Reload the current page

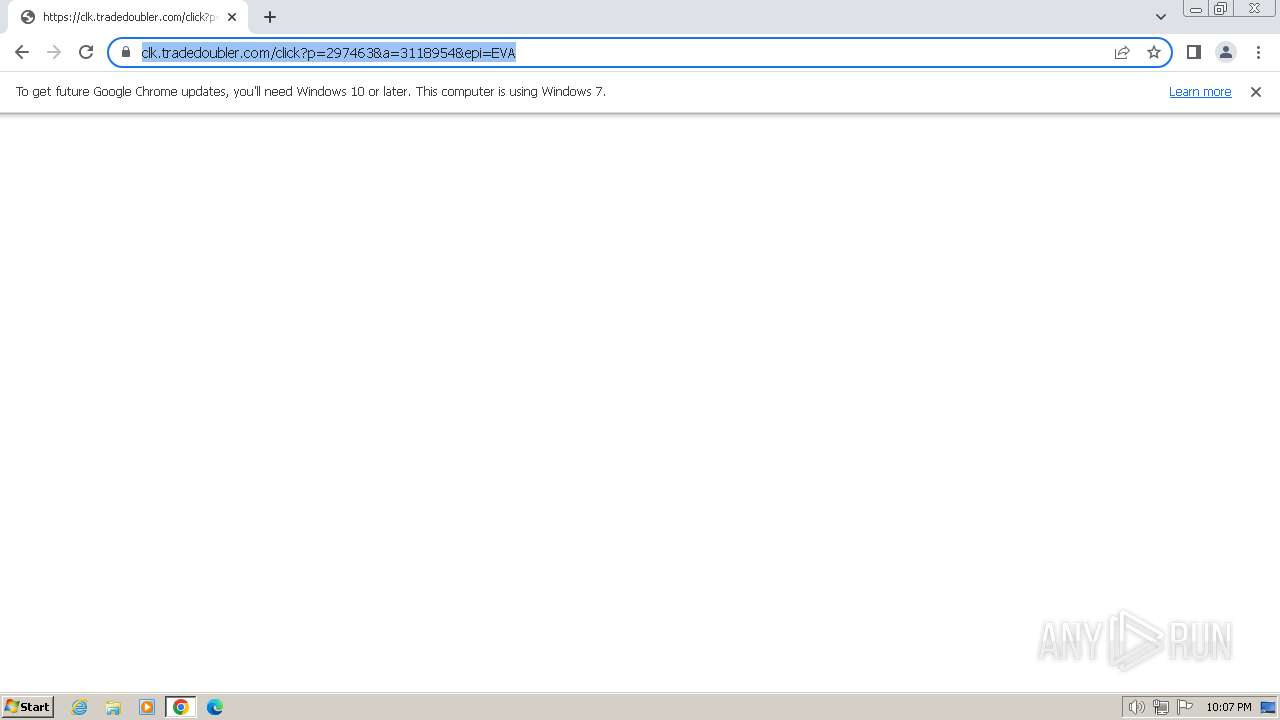pos(86,52)
